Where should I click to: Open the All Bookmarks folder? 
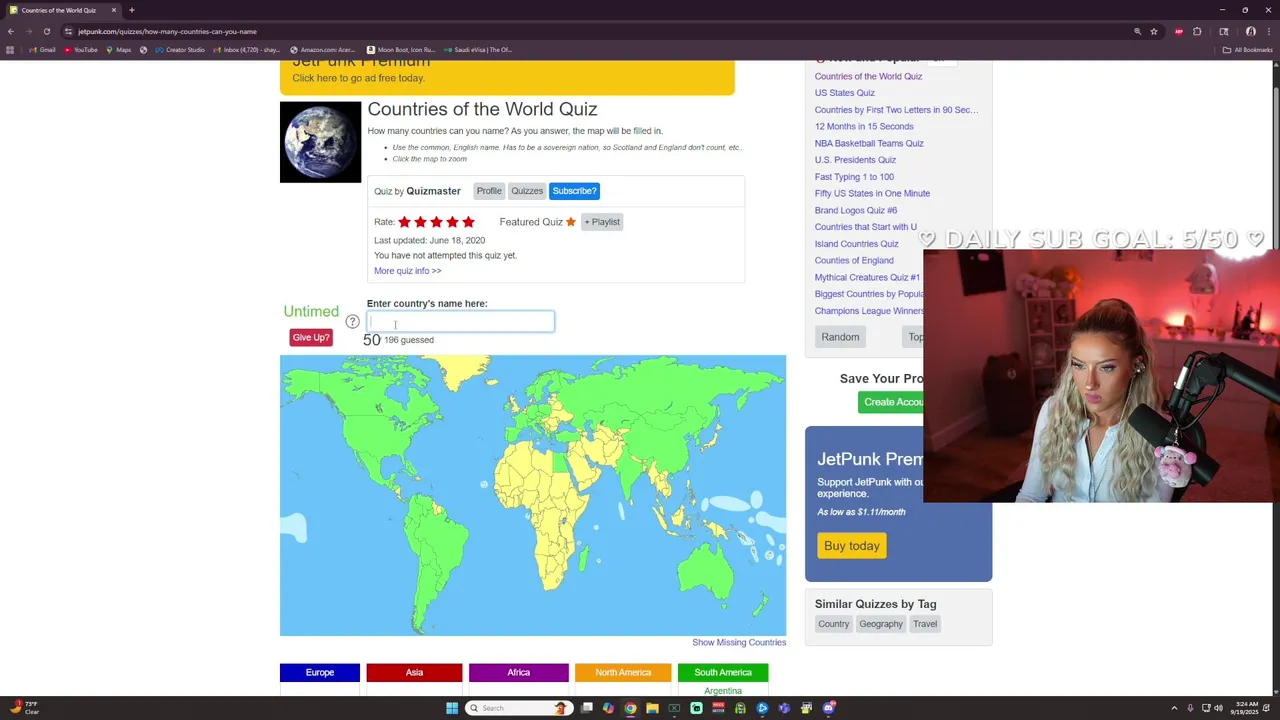click(x=1248, y=50)
